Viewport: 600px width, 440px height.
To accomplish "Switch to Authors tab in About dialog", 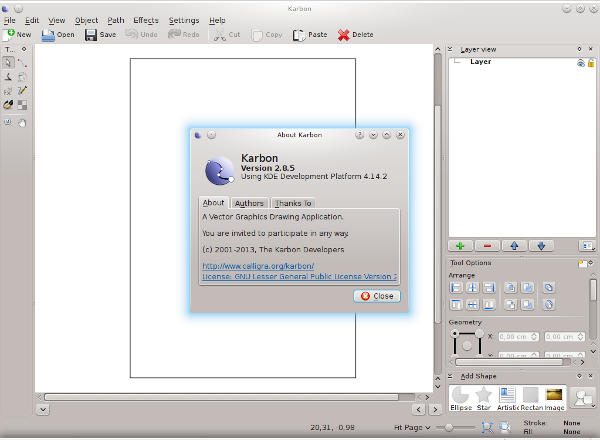I will (249, 203).
